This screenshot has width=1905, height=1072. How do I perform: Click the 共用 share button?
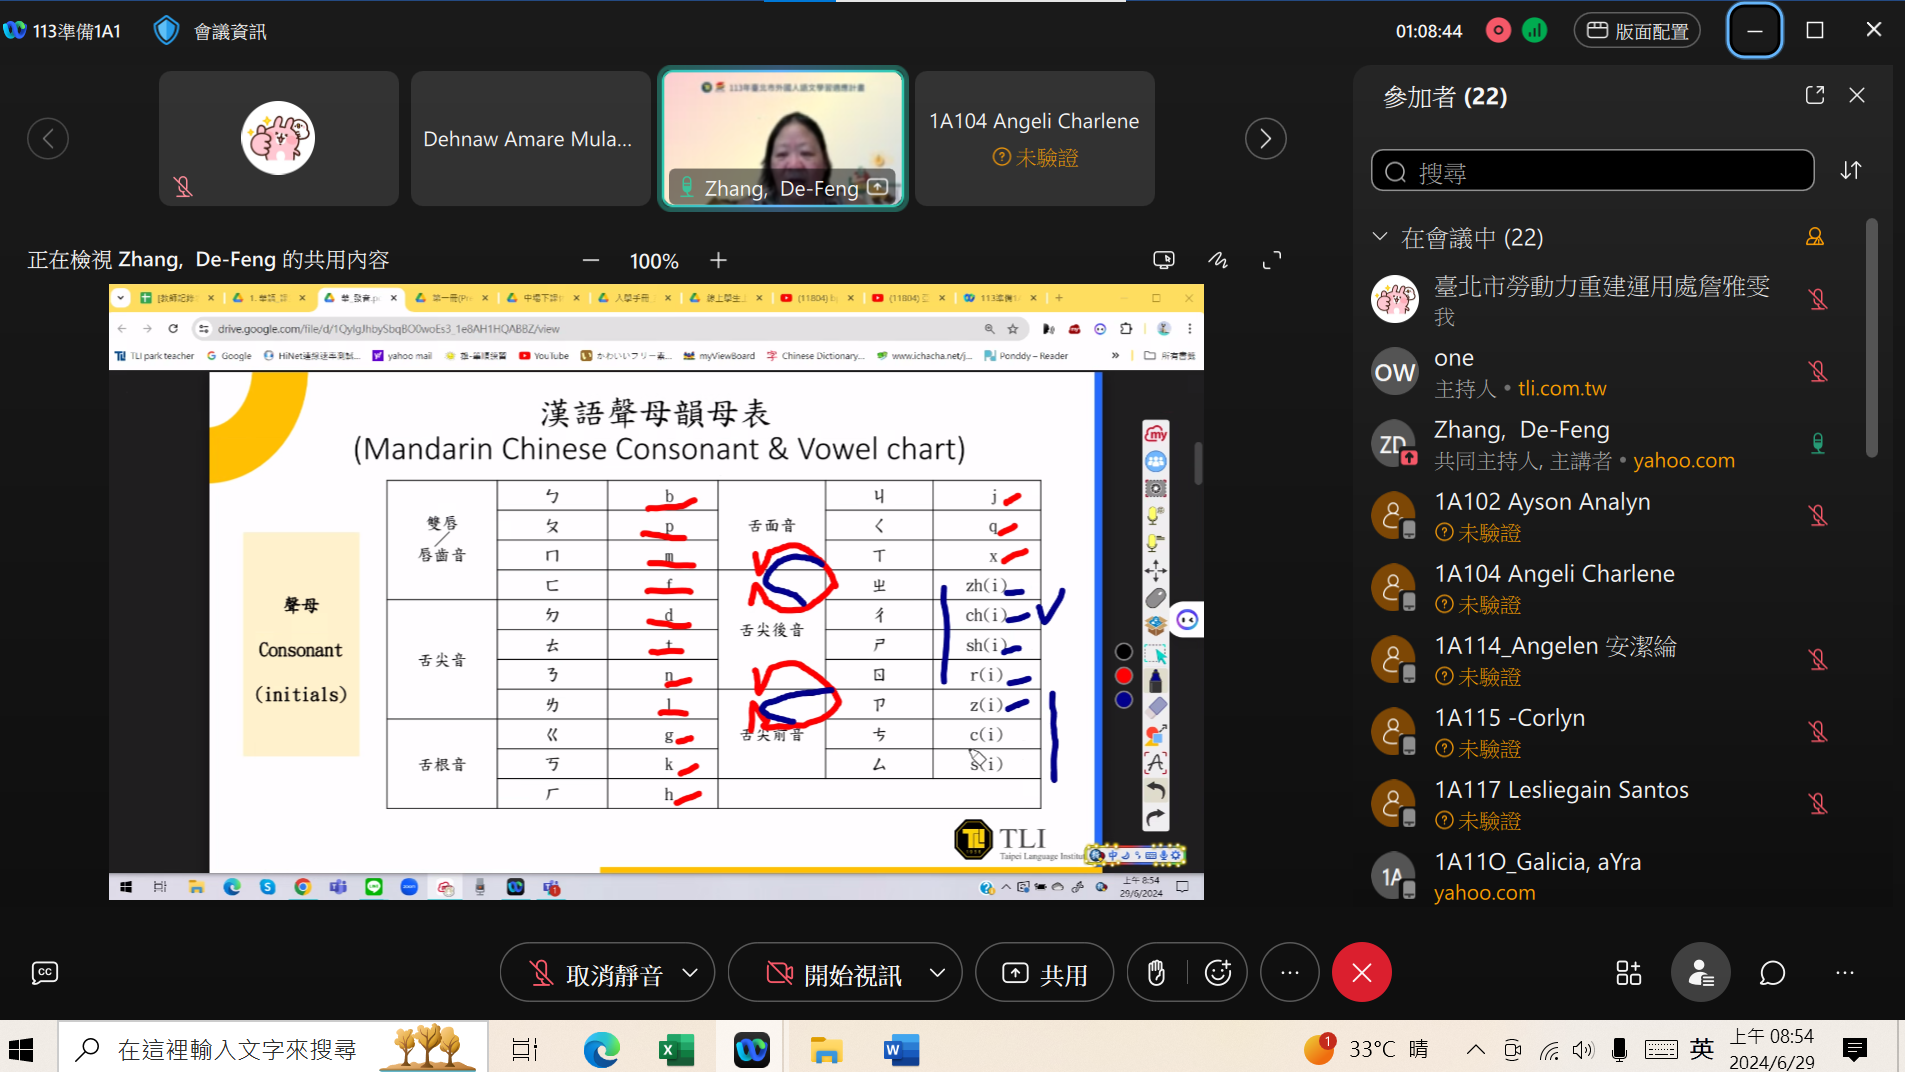pyautogui.click(x=1044, y=973)
